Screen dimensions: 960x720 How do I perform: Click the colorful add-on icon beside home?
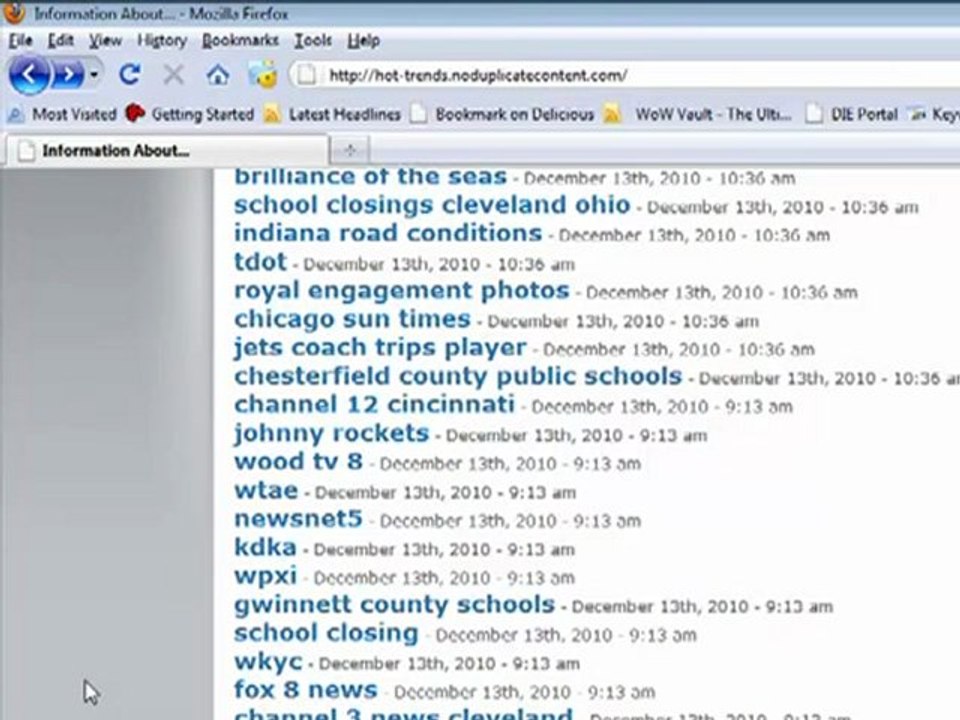(x=263, y=75)
